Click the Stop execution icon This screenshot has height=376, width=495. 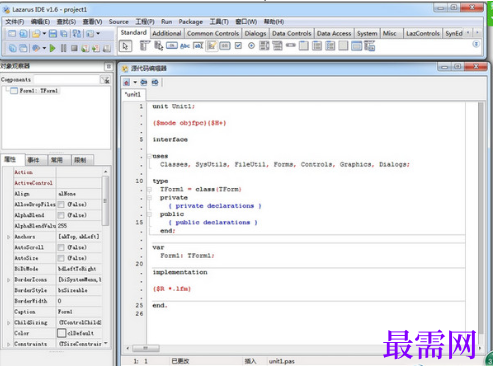pos(74,48)
